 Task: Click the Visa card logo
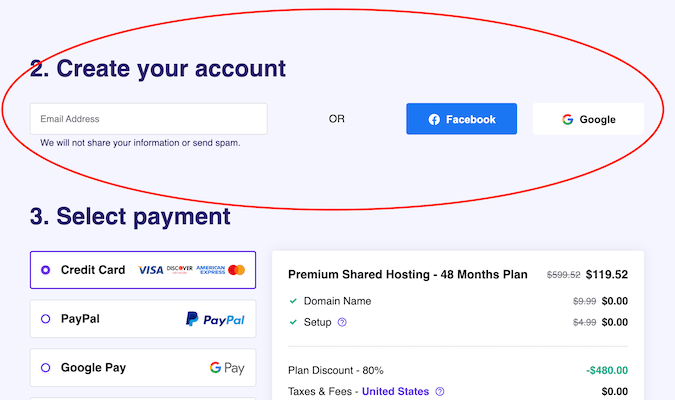click(x=151, y=270)
